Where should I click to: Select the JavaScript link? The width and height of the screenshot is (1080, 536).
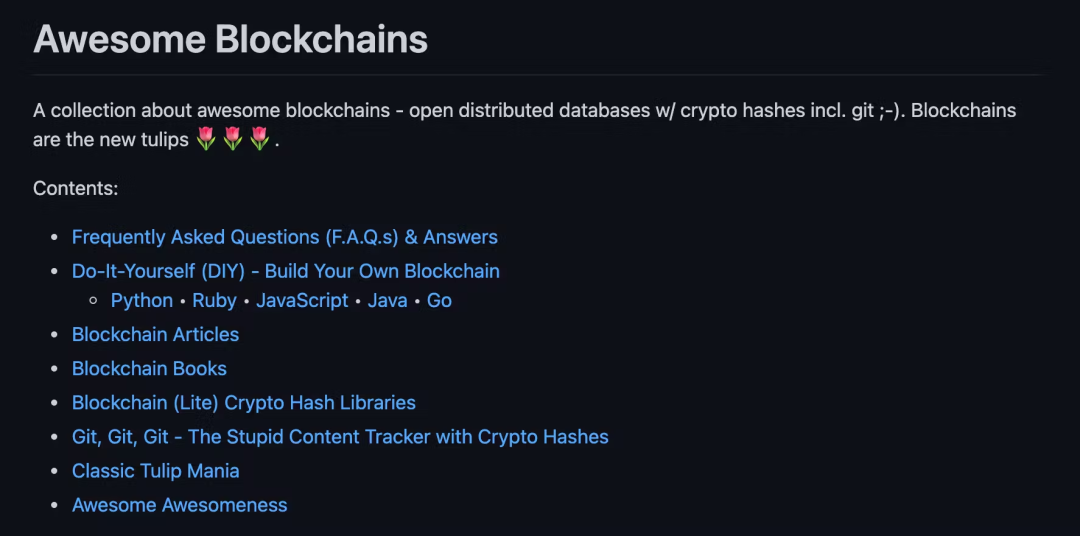(302, 300)
